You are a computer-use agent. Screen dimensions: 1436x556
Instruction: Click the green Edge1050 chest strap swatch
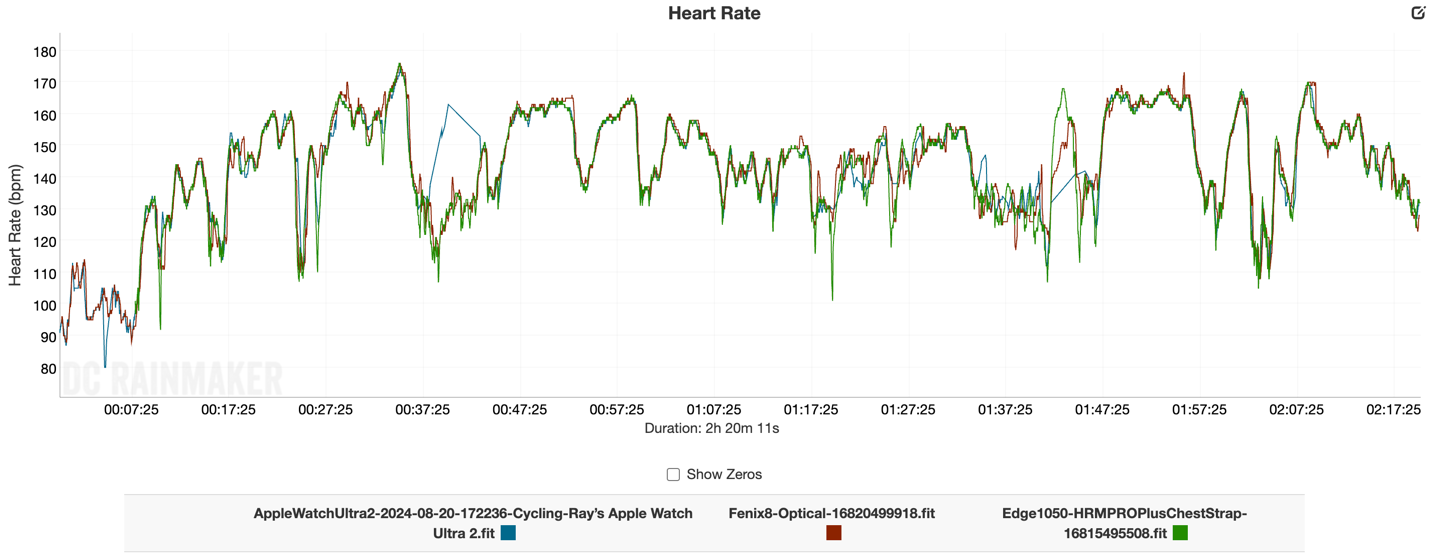pyautogui.click(x=1180, y=533)
